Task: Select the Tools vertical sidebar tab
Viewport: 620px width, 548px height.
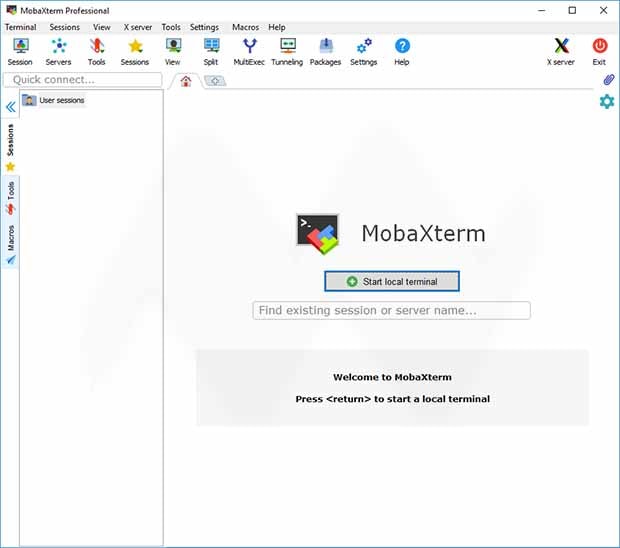Action: (x=10, y=198)
